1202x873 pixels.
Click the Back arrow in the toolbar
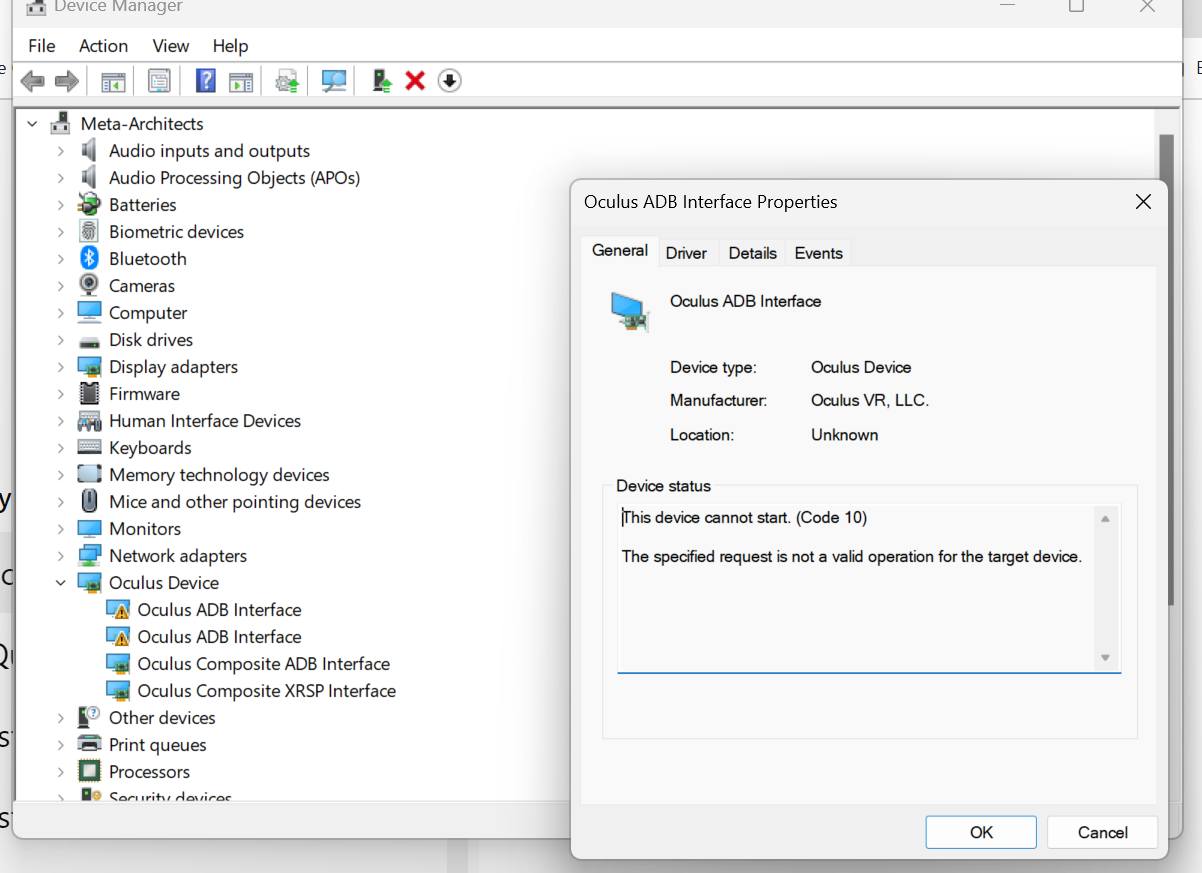click(x=32, y=81)
